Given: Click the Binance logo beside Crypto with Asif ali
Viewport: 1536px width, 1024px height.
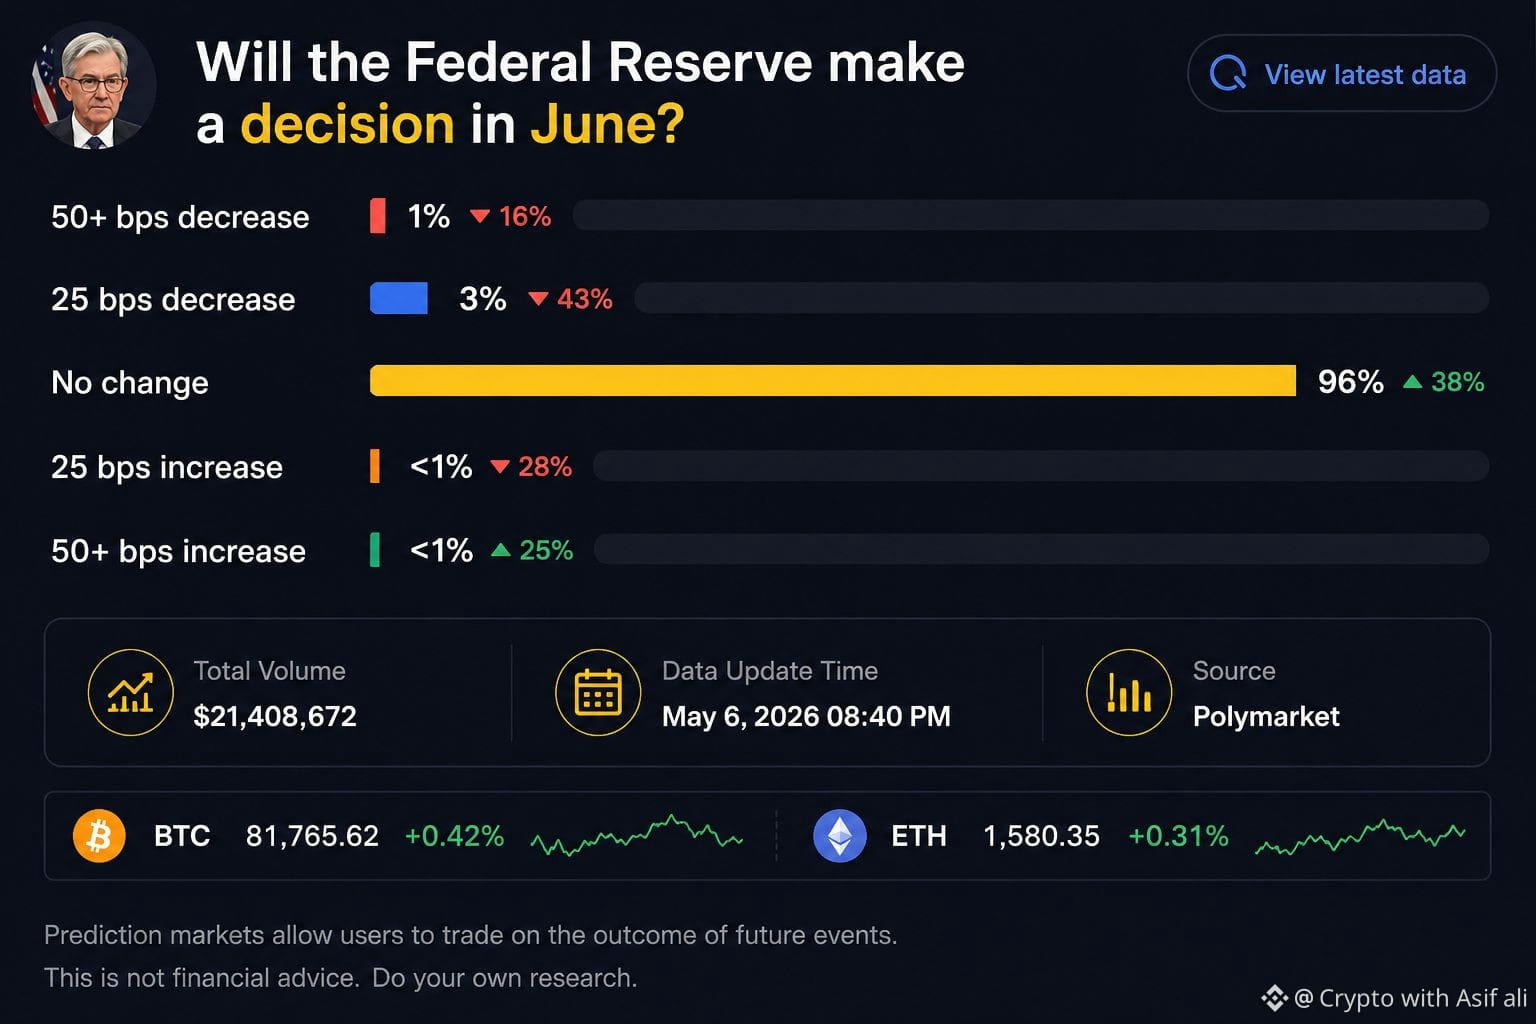Looking at the screenshot, I should (1274, 997).
